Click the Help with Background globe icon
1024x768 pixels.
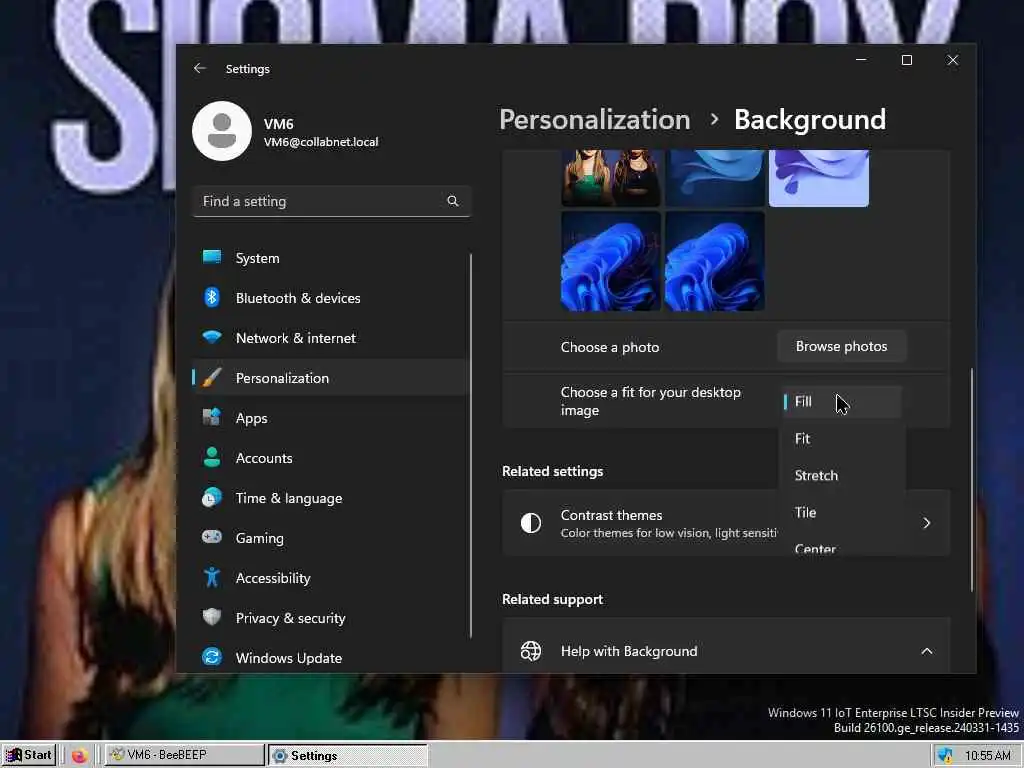pyautogui.click(x=531, y=651)
